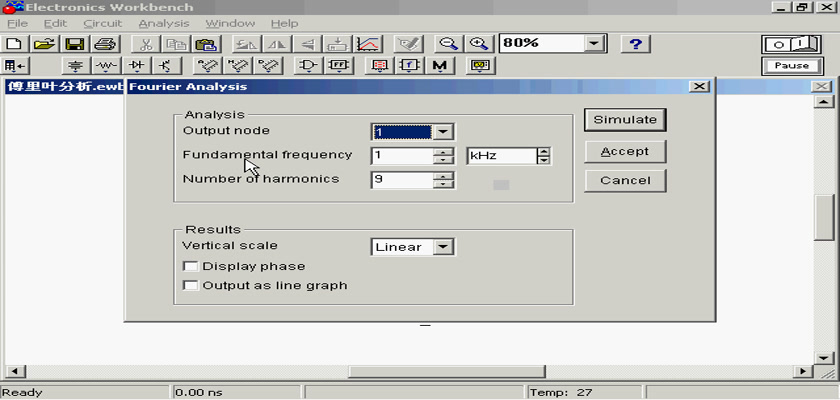Click the Zoom in magnifier icon
This screenshot has width=840, height=400.
(x=477, y=44)
